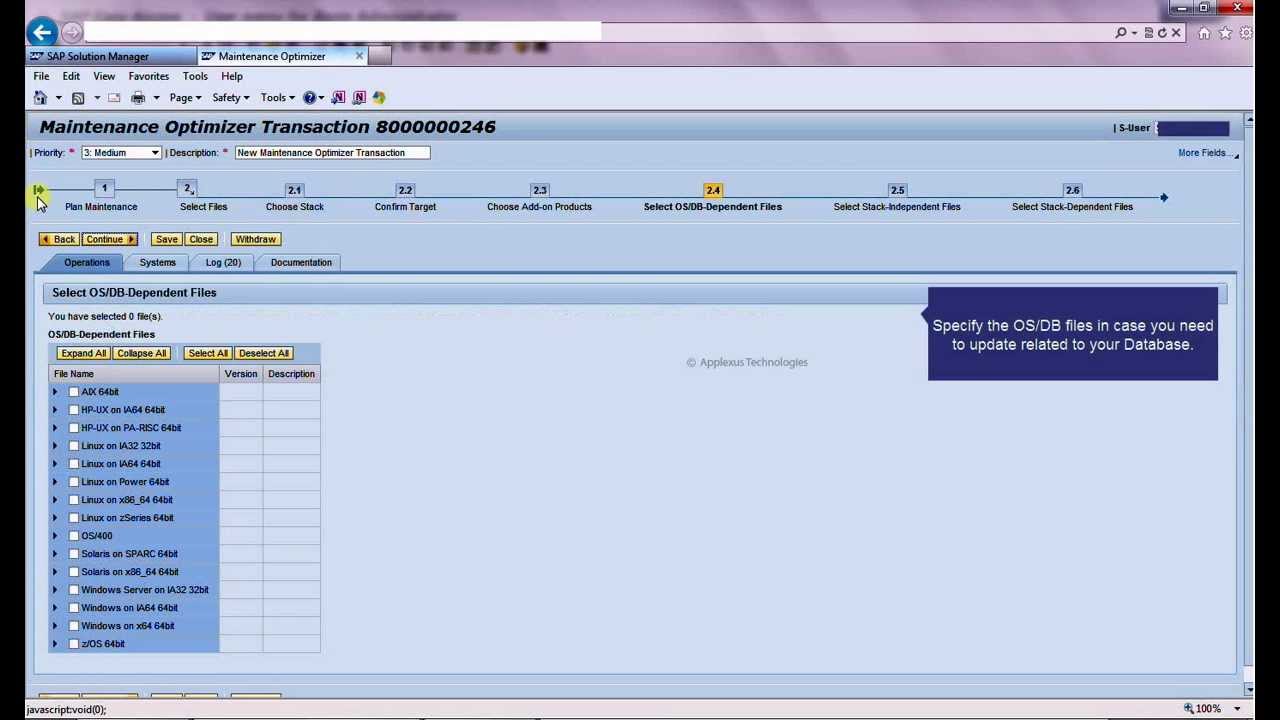Click the Withdraw button

(x=255, y=239)
